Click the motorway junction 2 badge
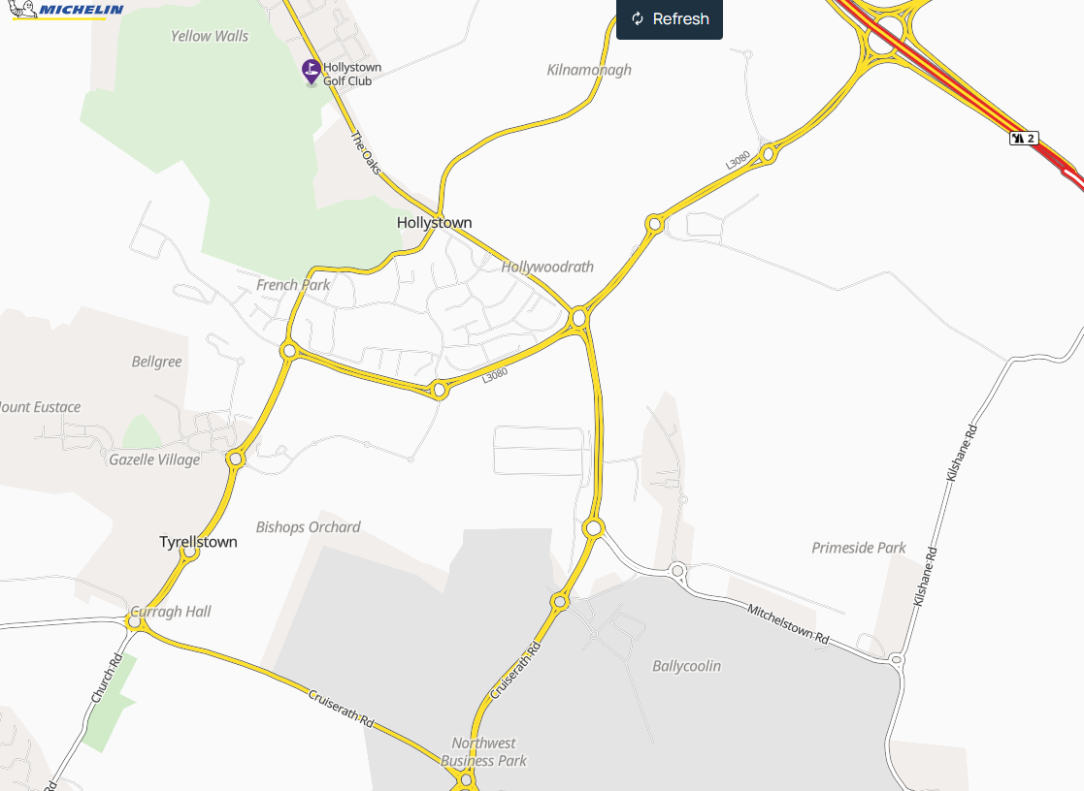1084x791 pixels. [1024, 138]
